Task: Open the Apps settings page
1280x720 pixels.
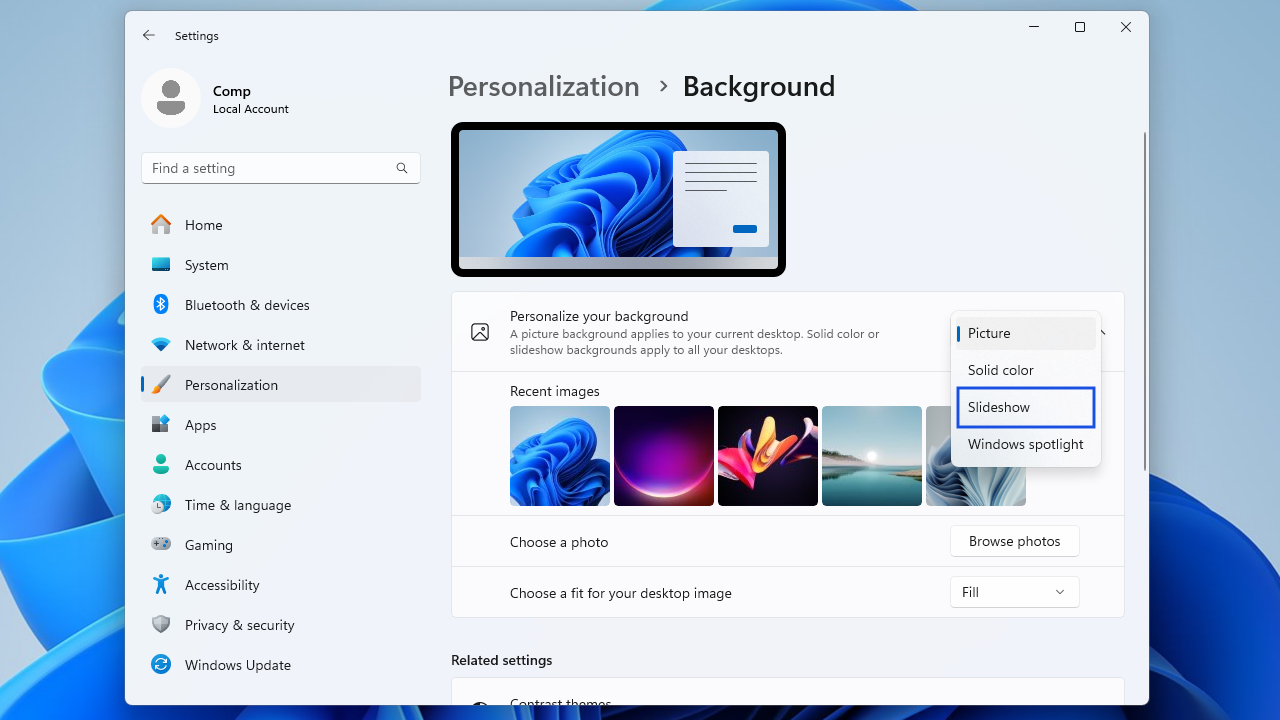Action: click(281, 425)
